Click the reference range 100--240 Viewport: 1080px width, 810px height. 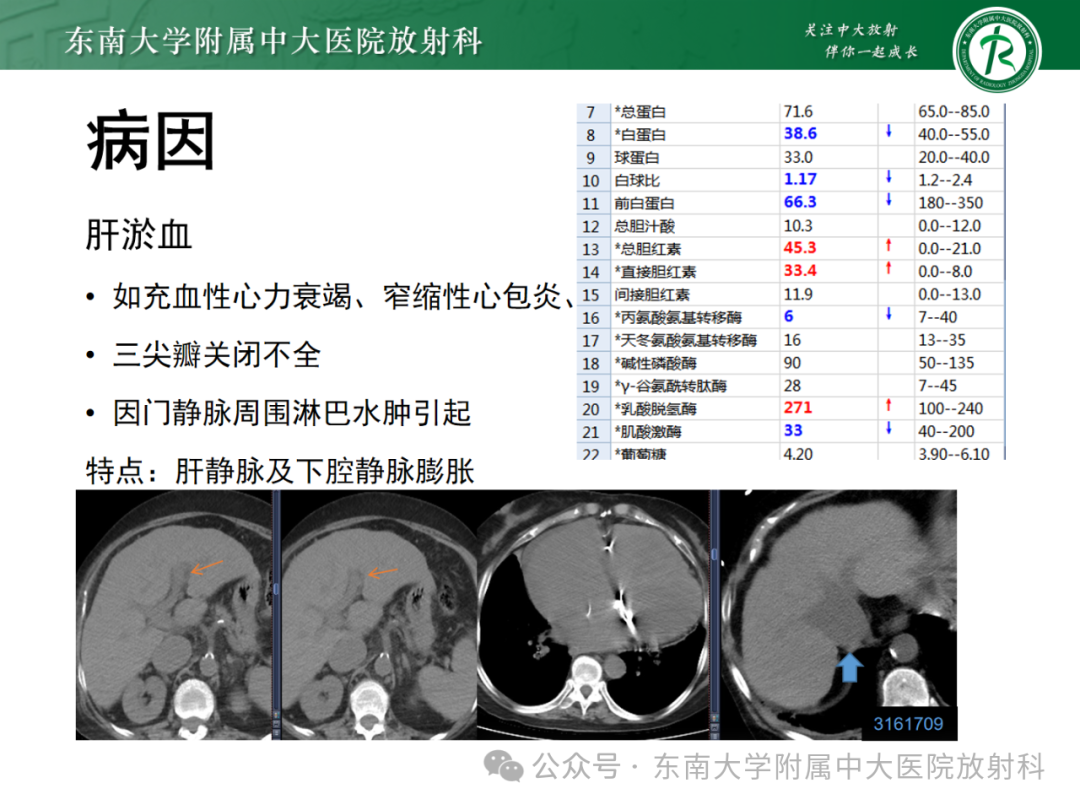951,408
